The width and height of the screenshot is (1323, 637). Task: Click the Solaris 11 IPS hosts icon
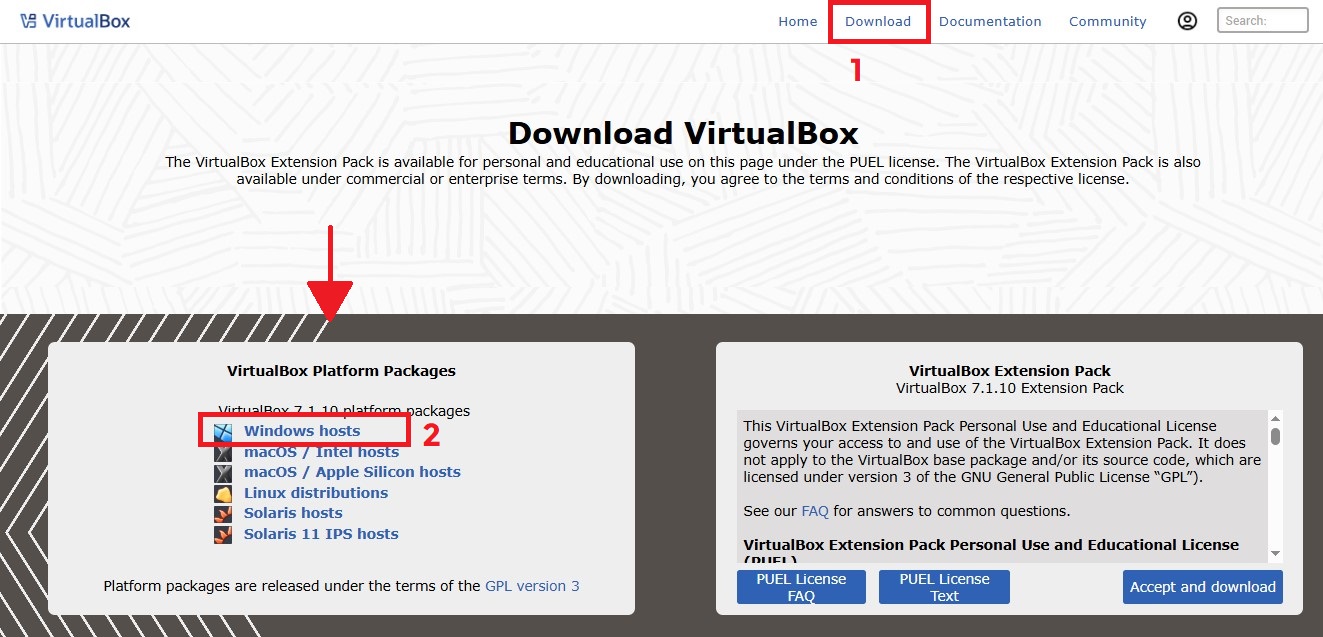click(223, 534)
